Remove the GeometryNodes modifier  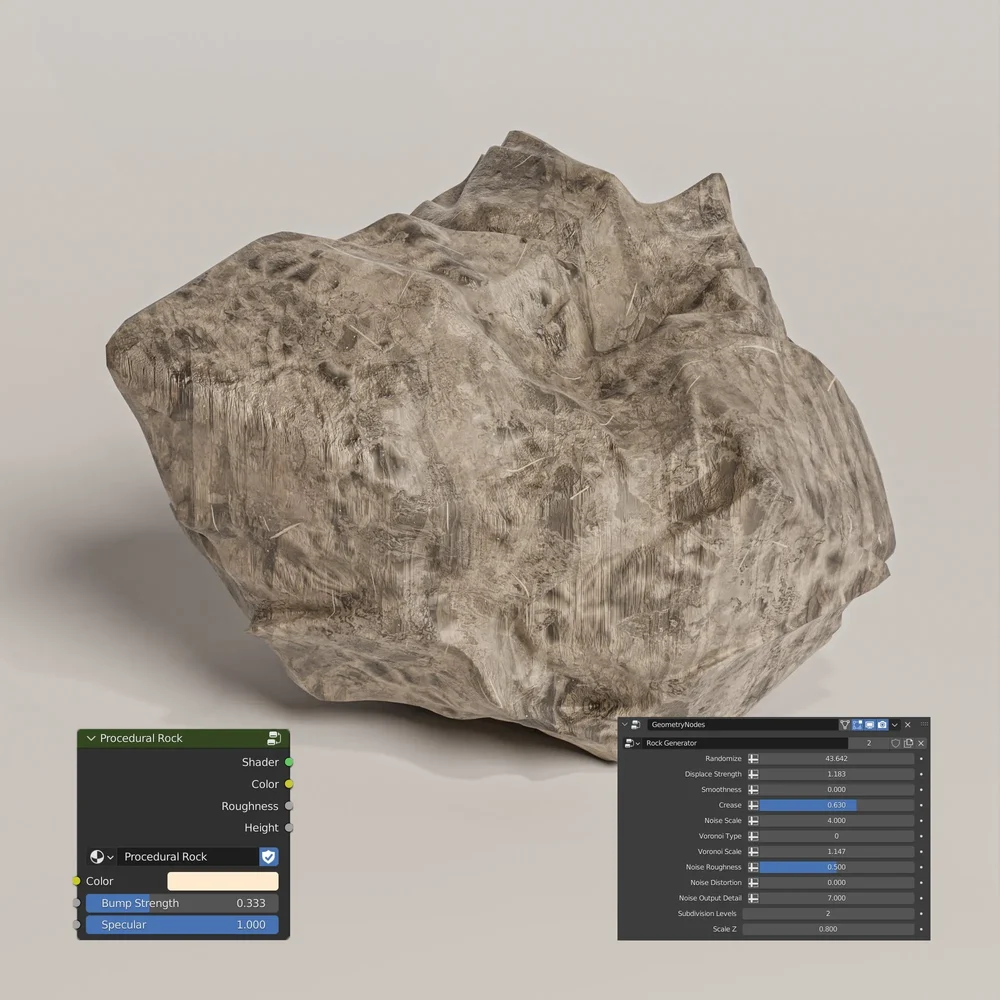(x=908, y=724)
